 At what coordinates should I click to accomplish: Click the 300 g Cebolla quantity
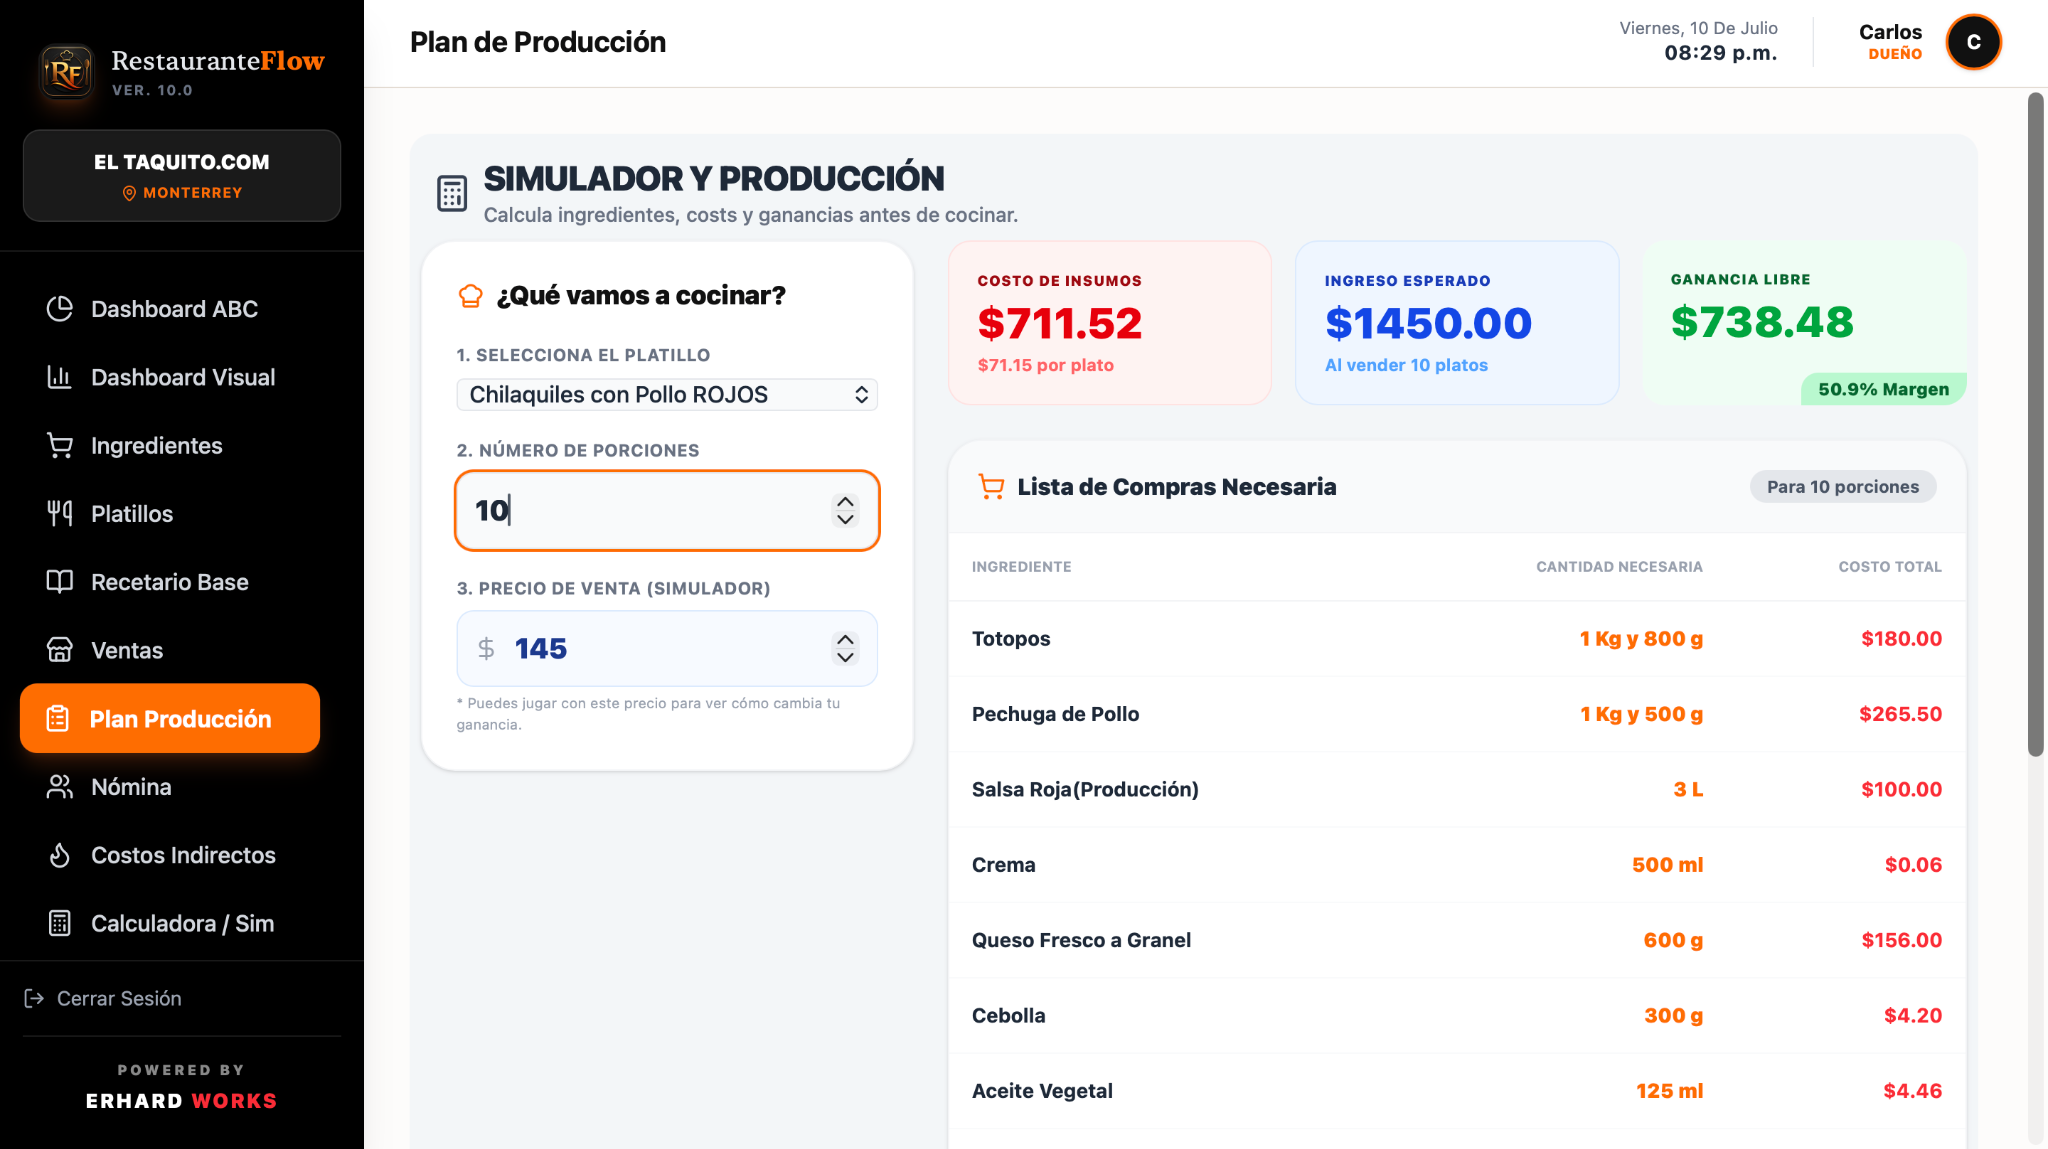click(1673, 1016)
